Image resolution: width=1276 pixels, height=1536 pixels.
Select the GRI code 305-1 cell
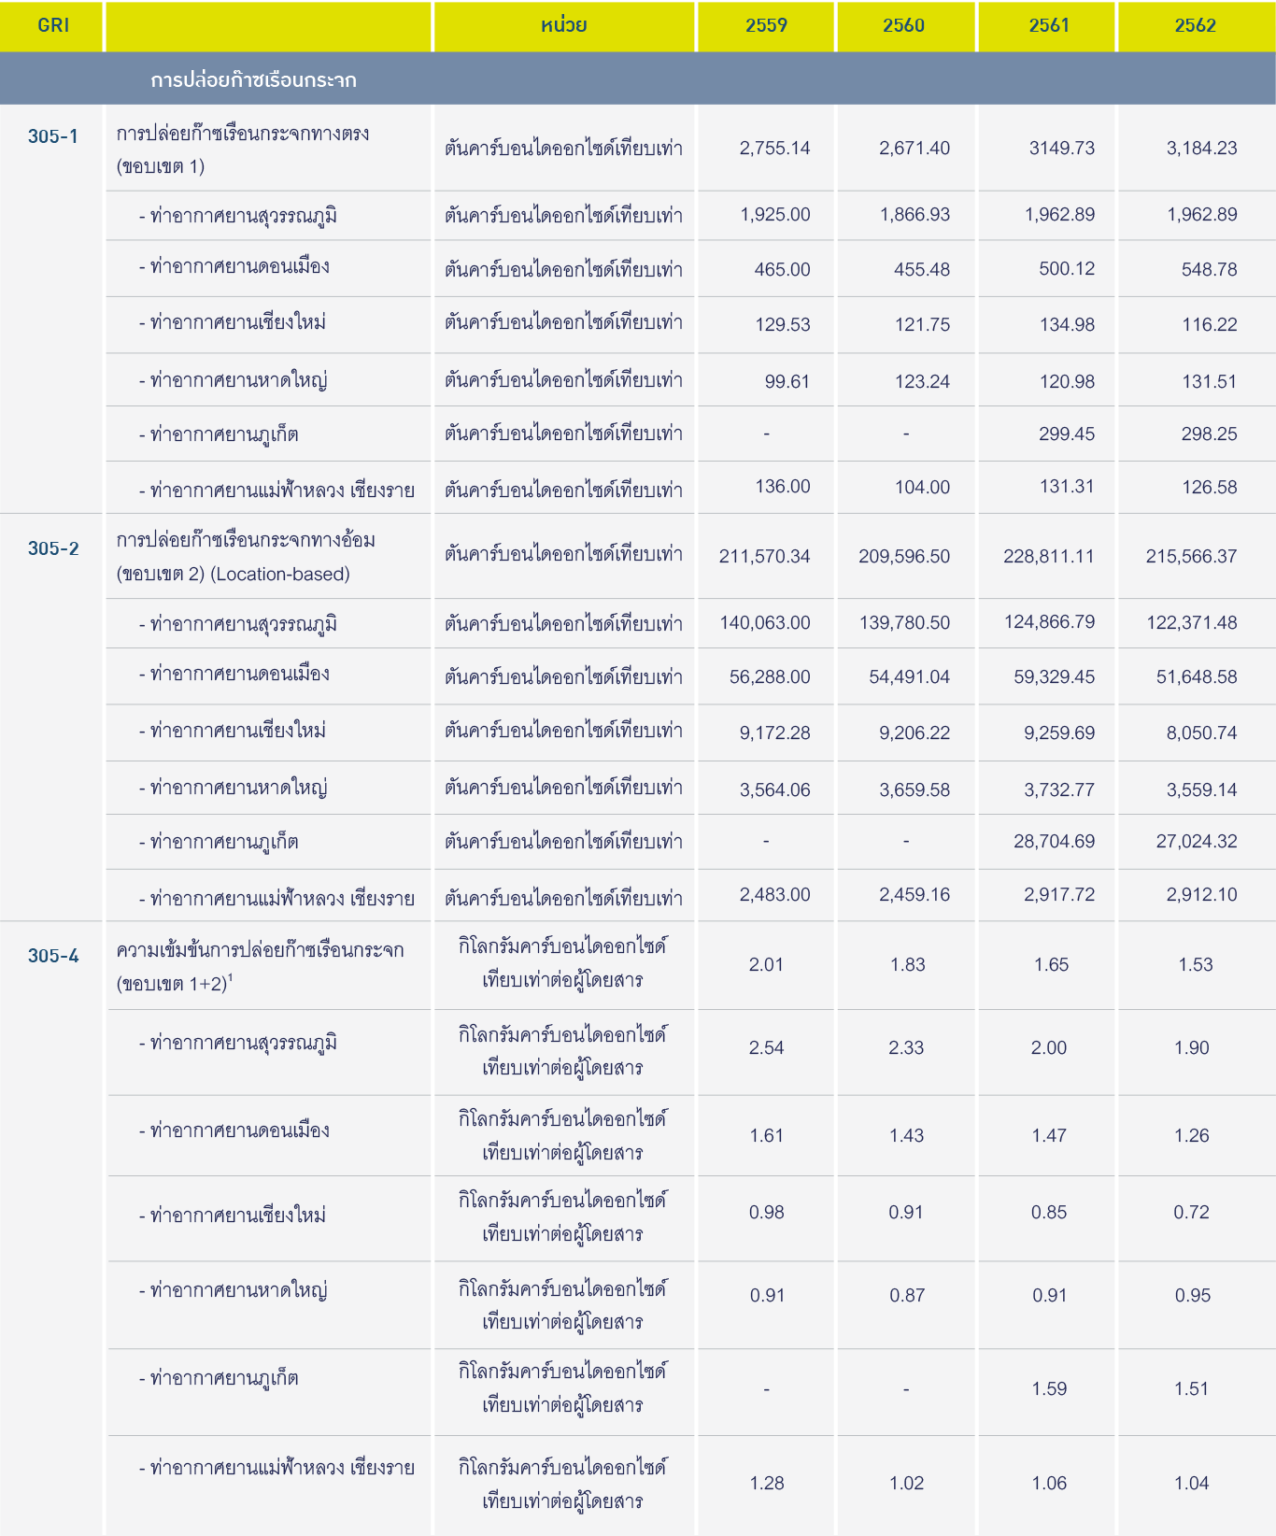tap(53, 137)
